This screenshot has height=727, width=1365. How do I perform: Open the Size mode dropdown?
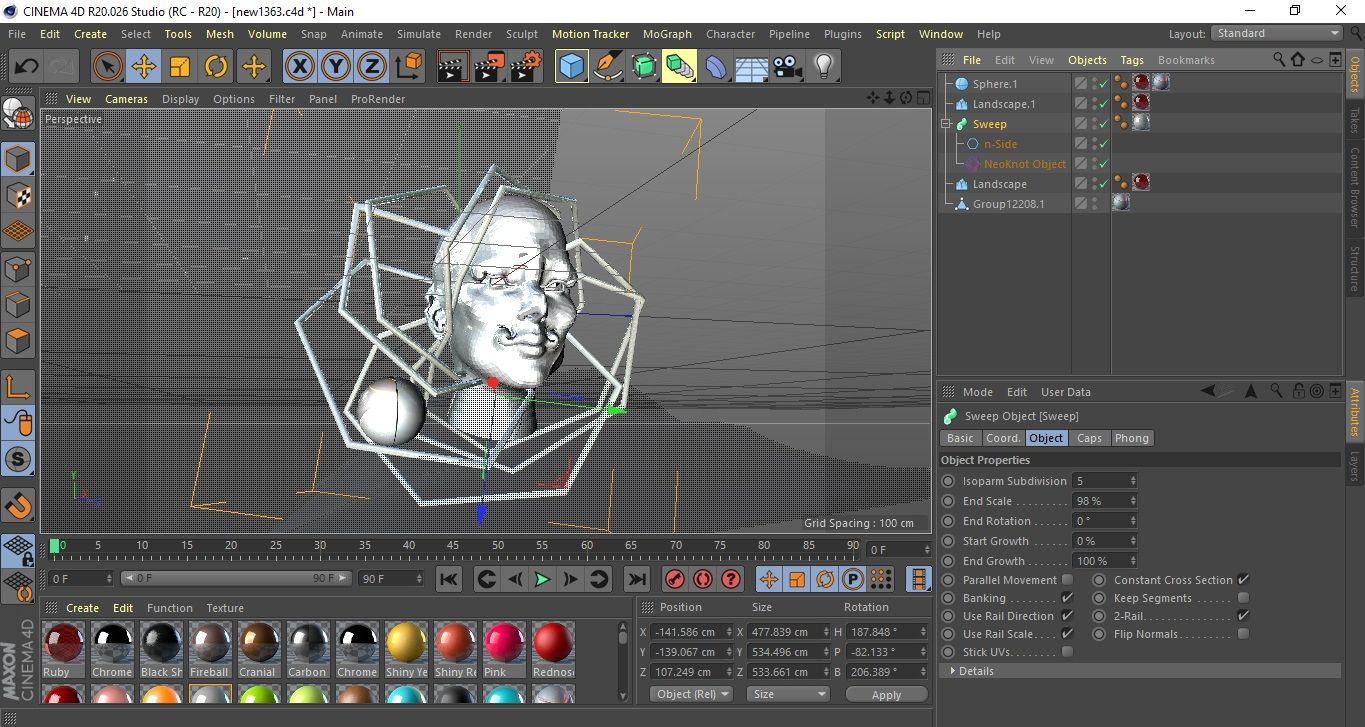pos(788,694)
